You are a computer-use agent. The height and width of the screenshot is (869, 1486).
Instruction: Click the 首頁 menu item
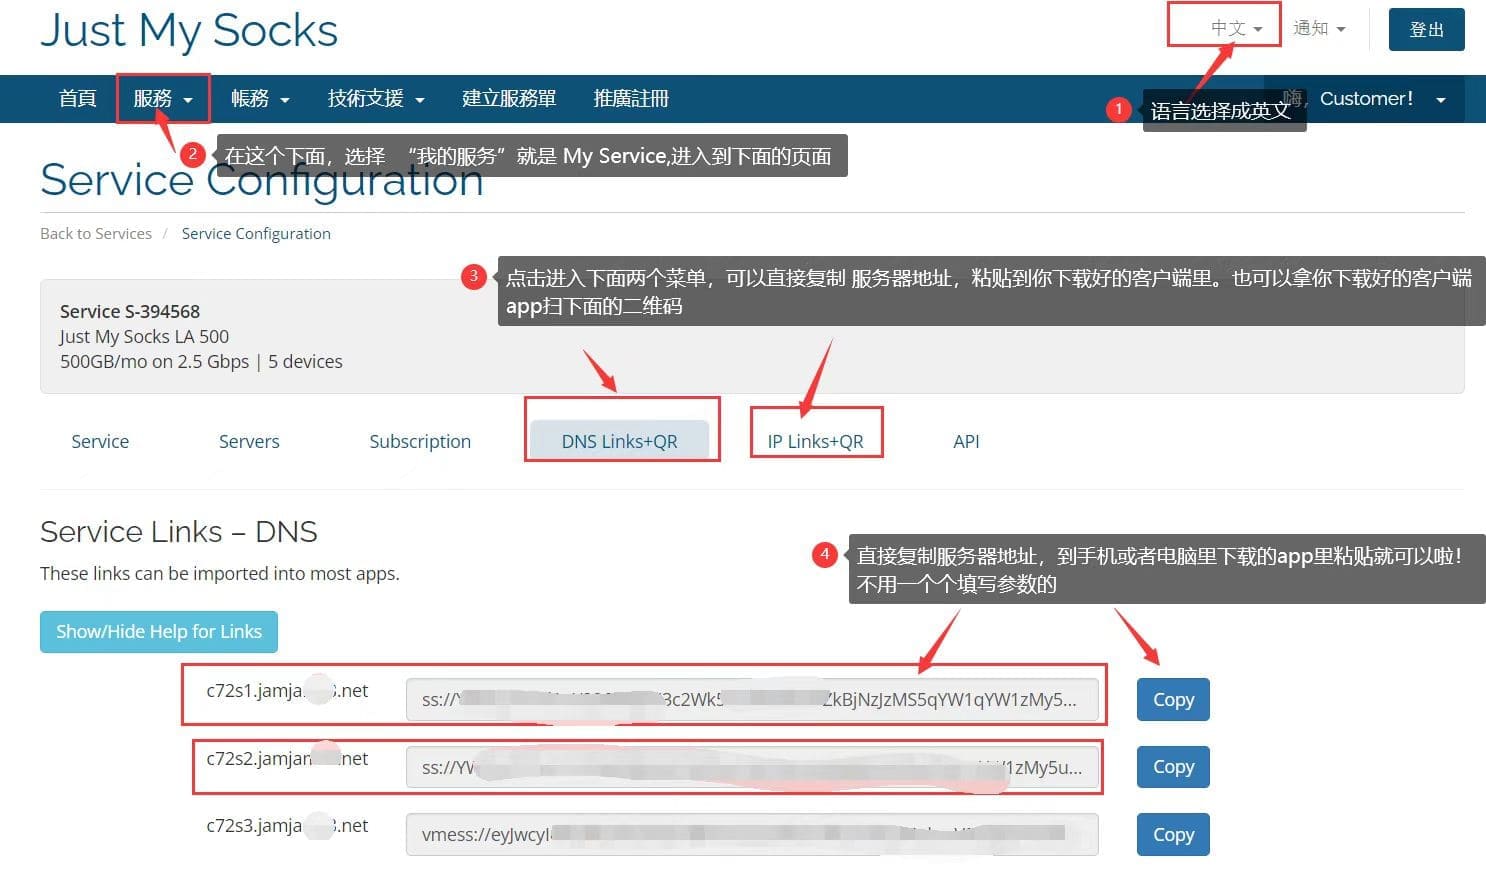click(x=77, y=98)
